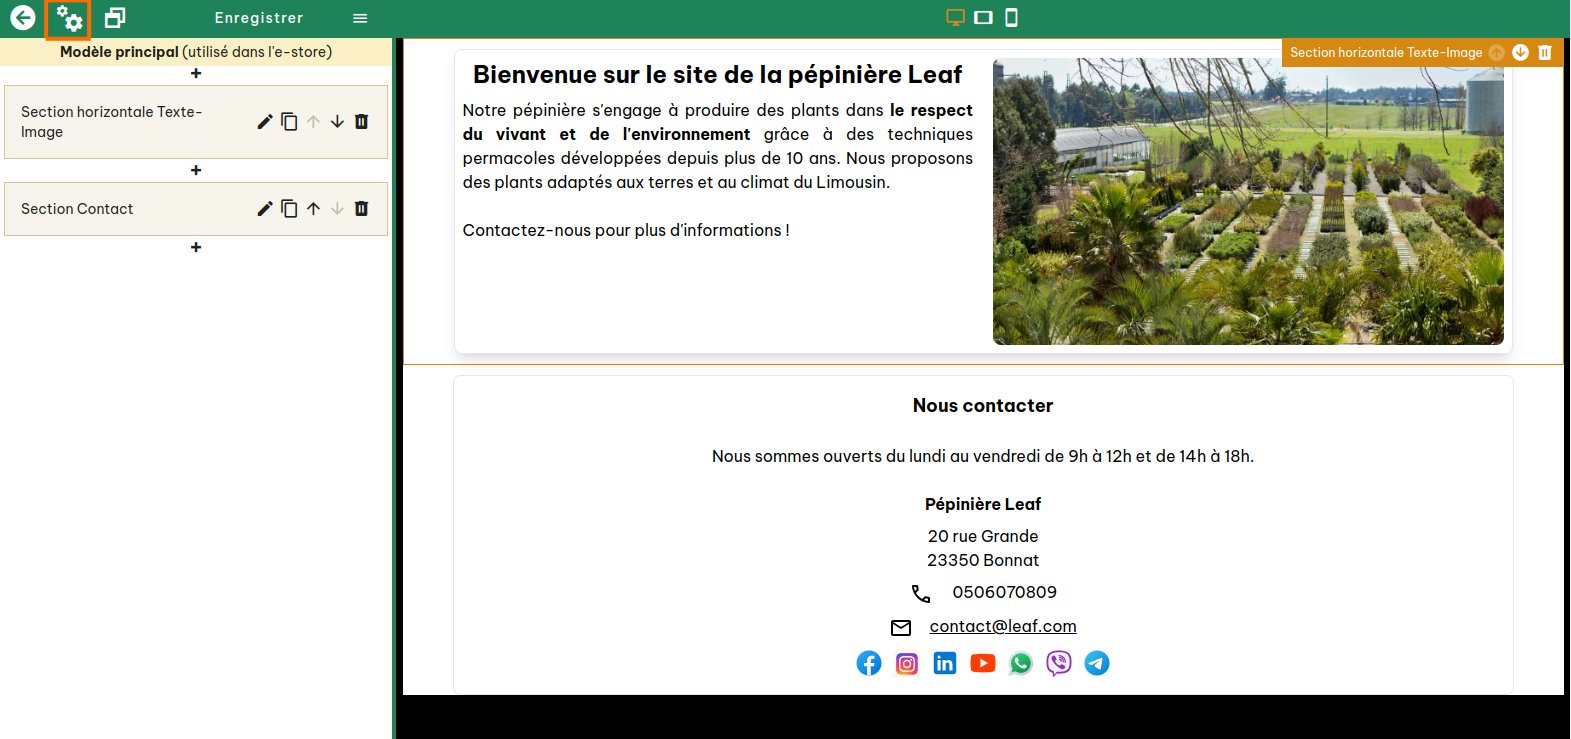This screenshot has width=1571, height=739.
Task: Open the WhatsApp social link
Action: coord(1021,663)
